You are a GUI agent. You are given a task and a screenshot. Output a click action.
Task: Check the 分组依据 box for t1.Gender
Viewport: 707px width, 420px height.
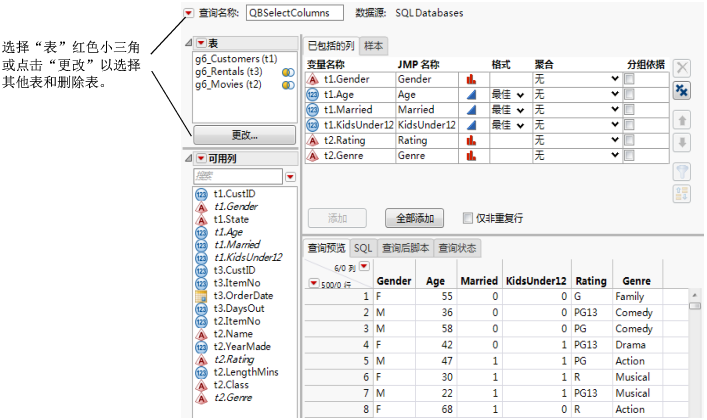pos(629,79)
